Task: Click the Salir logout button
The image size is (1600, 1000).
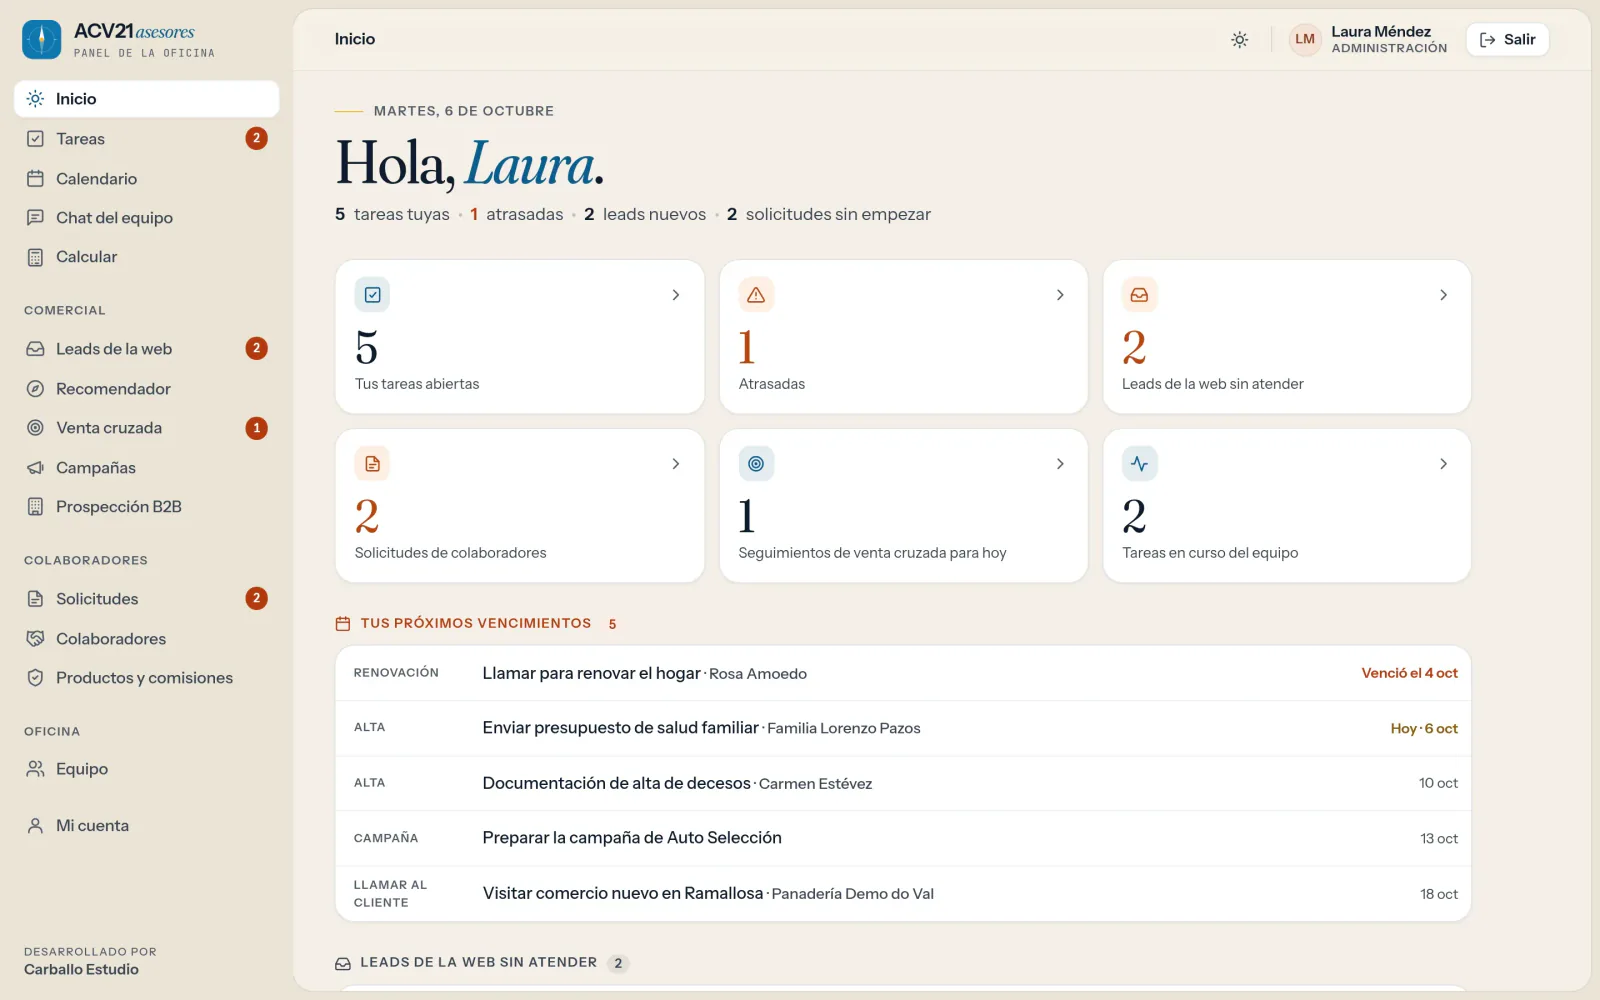Action: coord(1507,40)
